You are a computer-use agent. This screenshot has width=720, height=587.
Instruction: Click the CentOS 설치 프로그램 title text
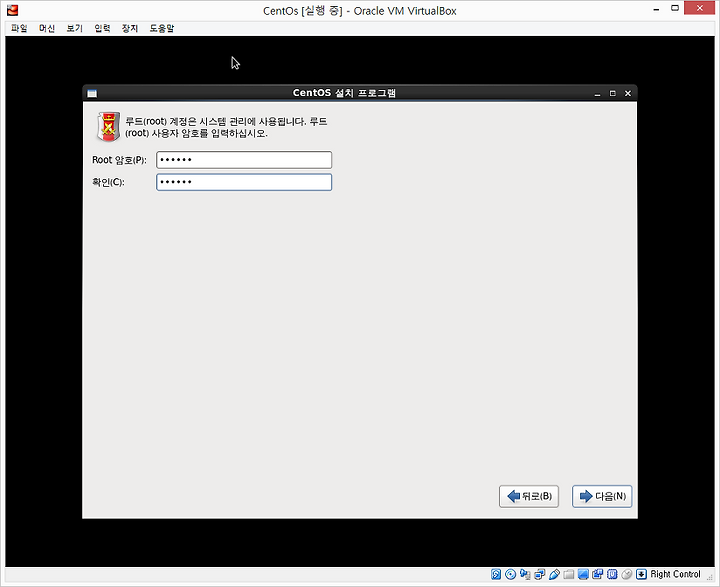[x=344, y=93]
